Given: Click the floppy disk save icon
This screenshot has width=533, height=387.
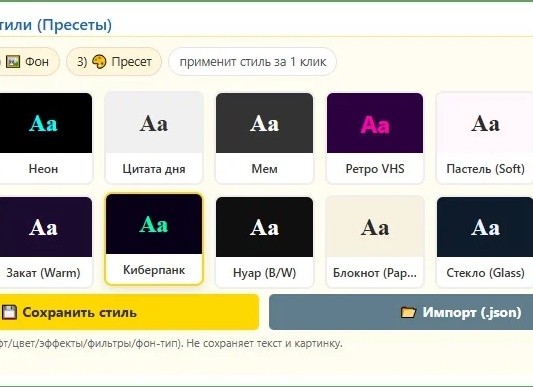Looking at the screenshot, I should (x=9, y=312).
